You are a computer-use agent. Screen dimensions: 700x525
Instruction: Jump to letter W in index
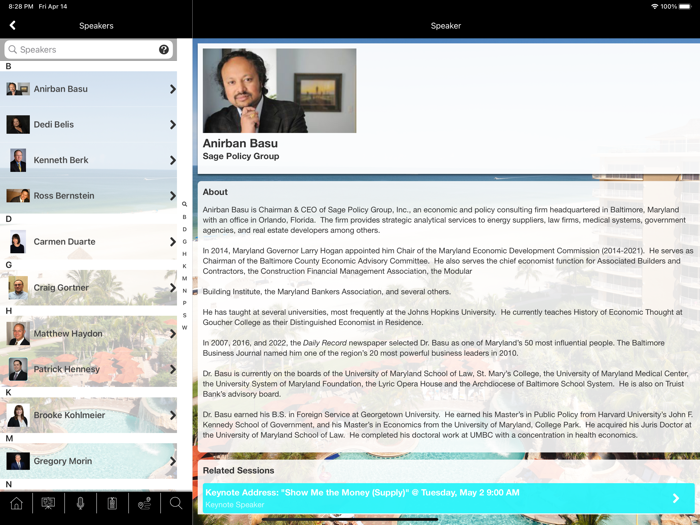[184, 327]
